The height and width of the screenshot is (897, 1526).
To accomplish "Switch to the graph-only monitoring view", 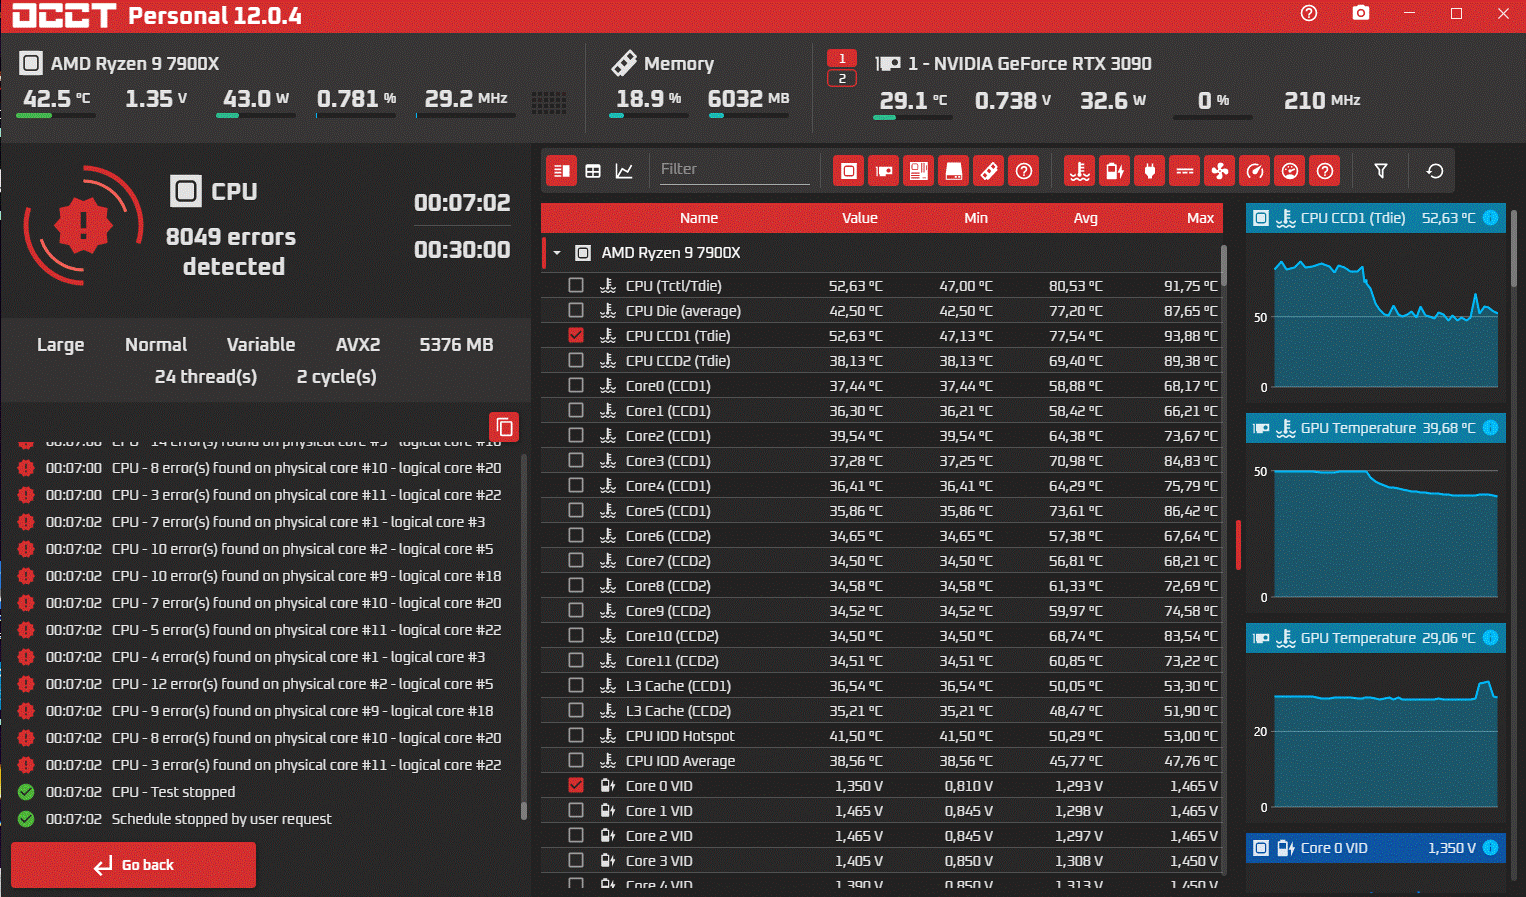I will pyautogui.click(x=624, y=171).
